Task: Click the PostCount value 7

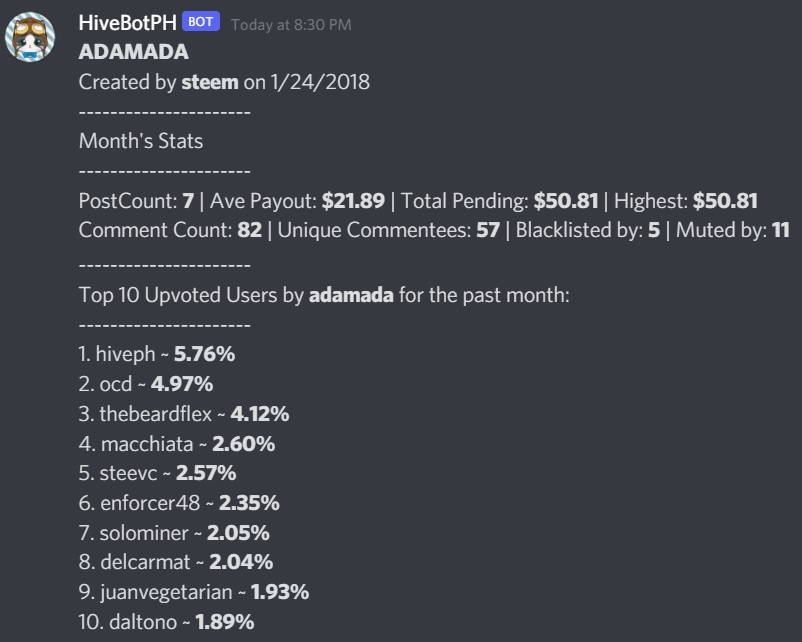Action: click(188, 201)
